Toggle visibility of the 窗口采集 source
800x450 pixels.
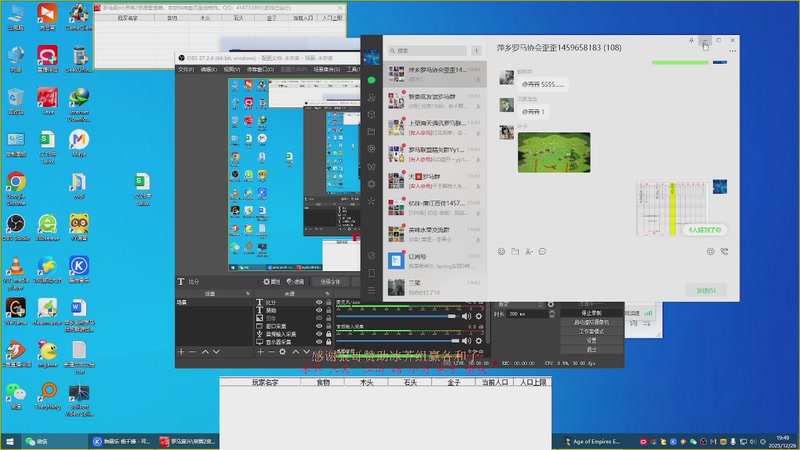(319, 326)
